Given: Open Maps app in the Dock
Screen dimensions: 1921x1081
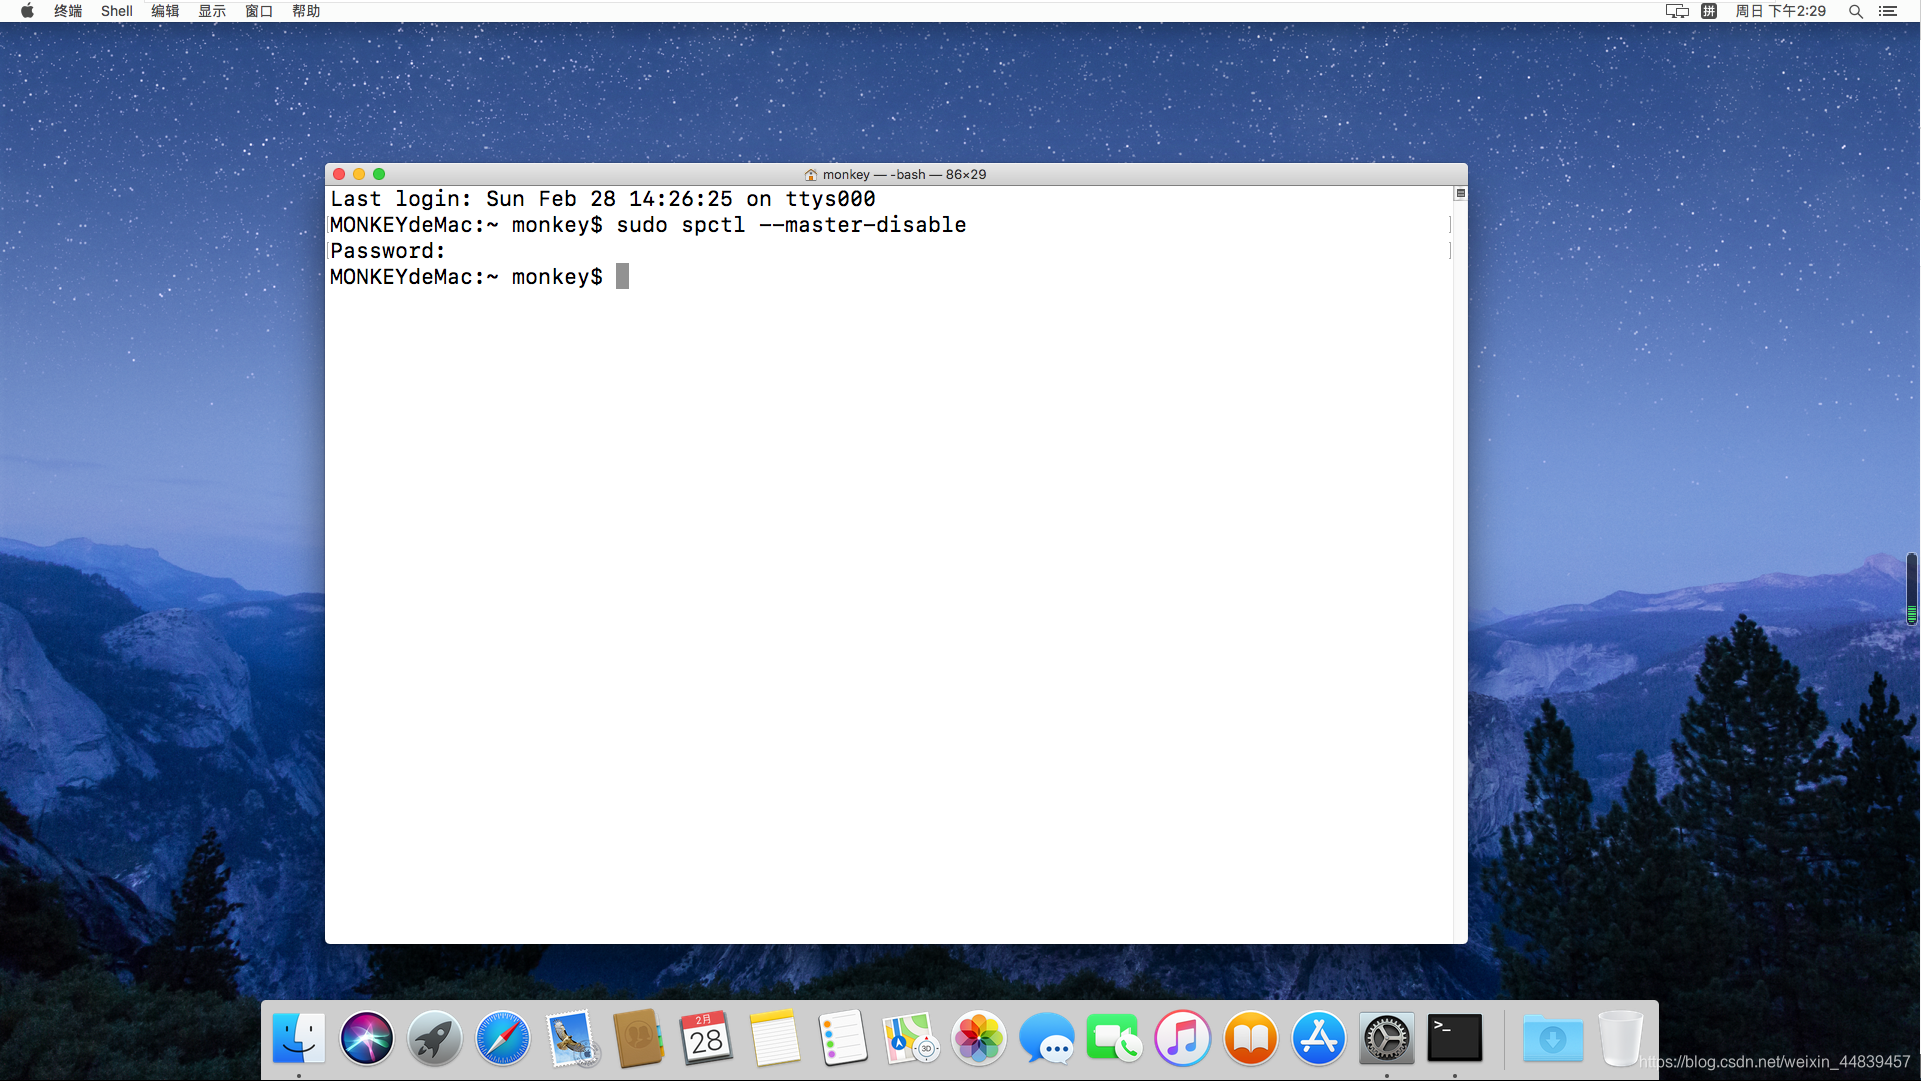Looking at the screenshot, I should point(911,1038).
